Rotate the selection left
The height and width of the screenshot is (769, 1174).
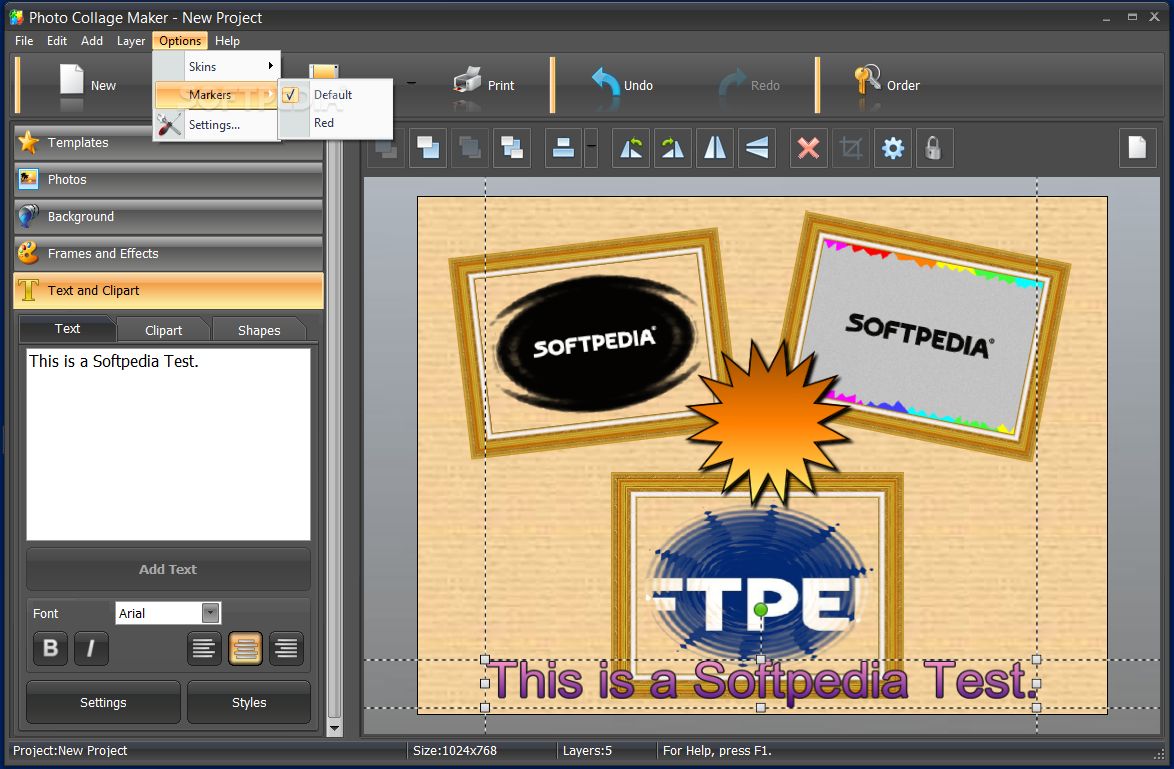click(x=630, y=148)
